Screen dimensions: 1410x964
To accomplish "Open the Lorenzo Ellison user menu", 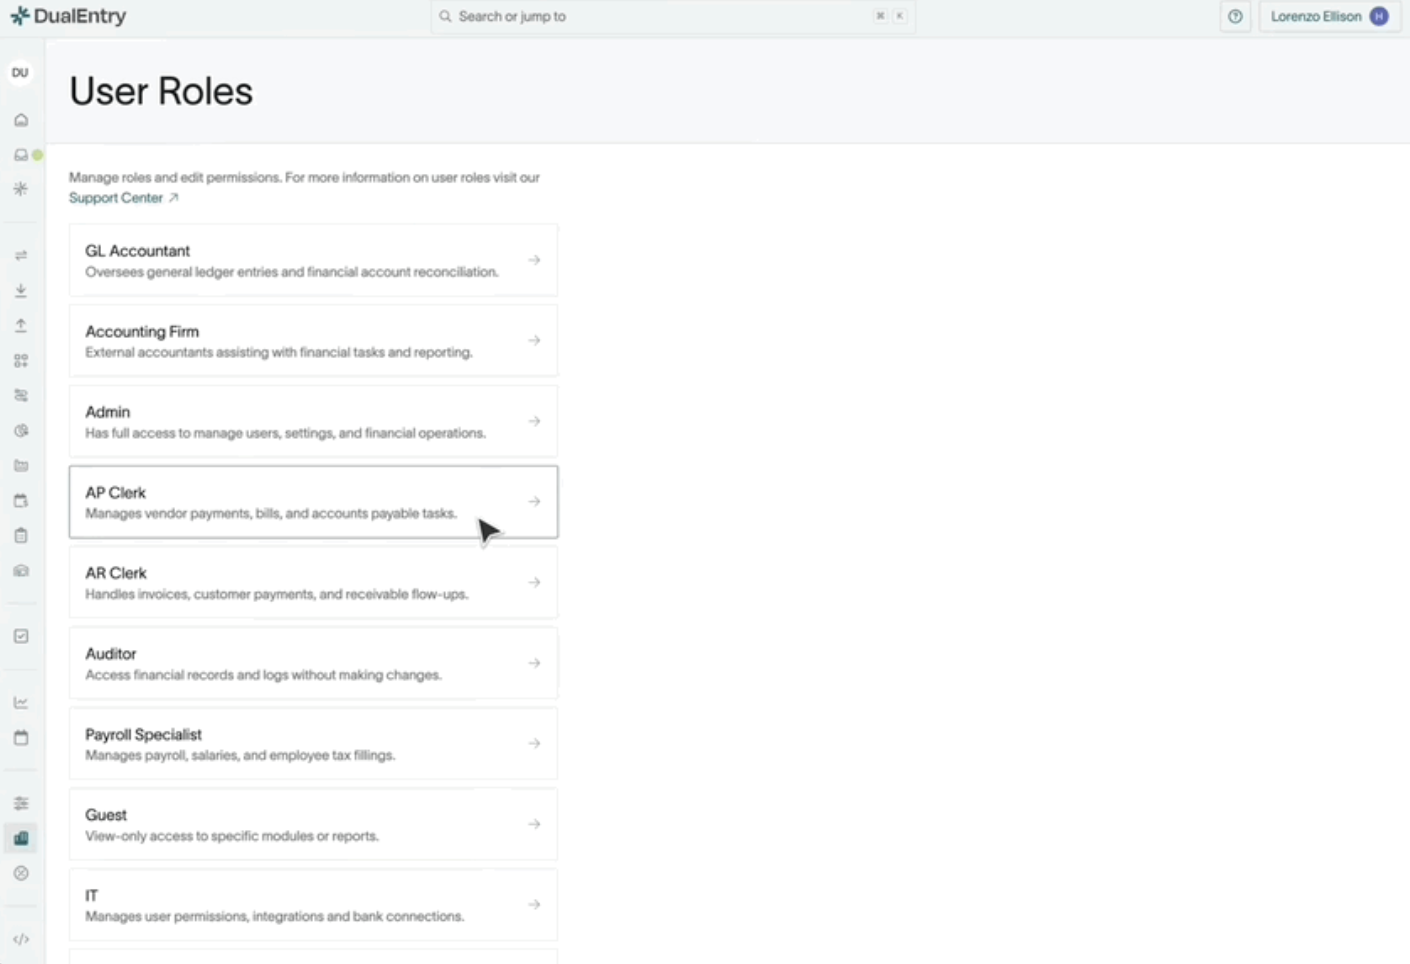I will (1328, 17).
